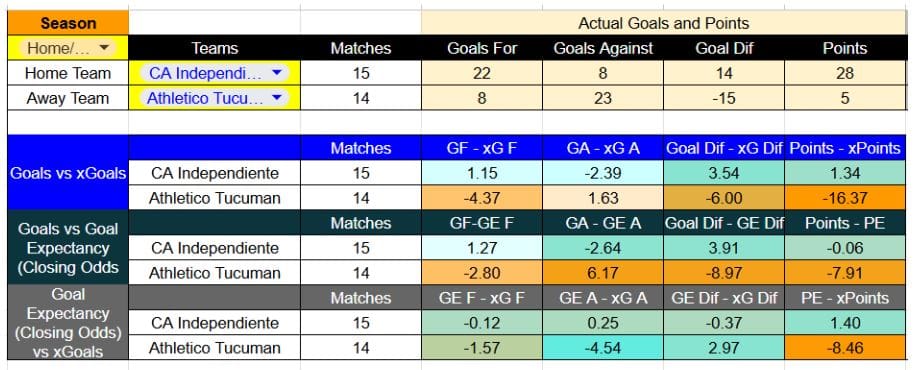Click the Home Team Goals For value 22
This screenshot has height=370, width=917.
click(482, 73)
